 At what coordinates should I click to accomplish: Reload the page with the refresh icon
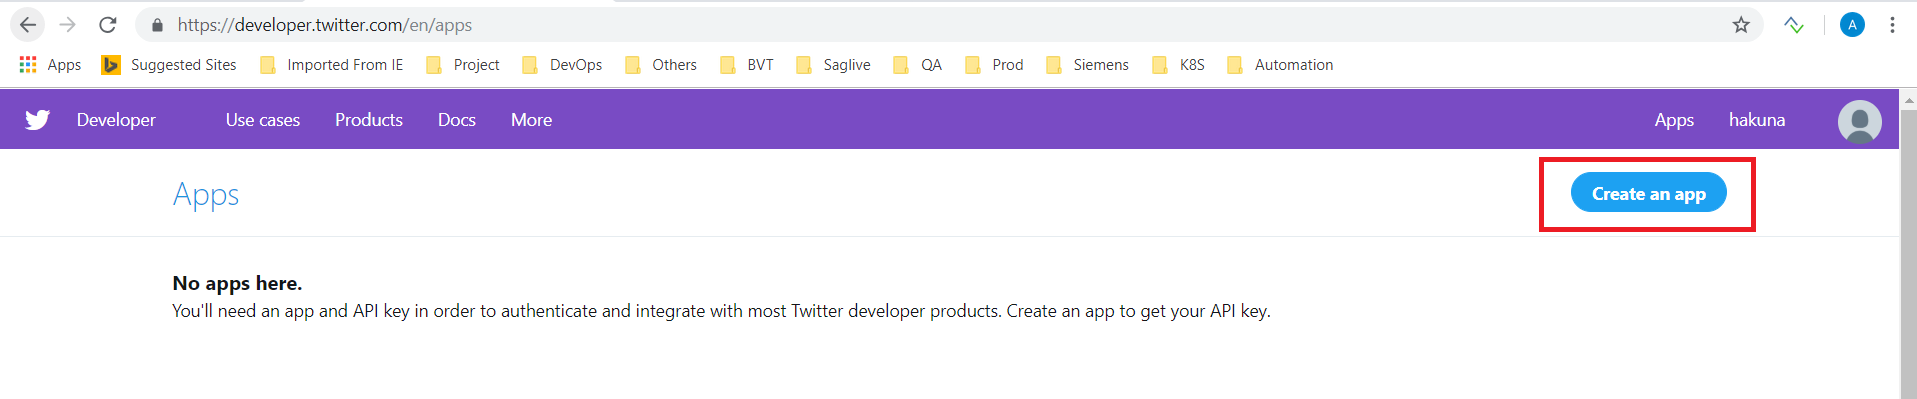click(108, 25)
